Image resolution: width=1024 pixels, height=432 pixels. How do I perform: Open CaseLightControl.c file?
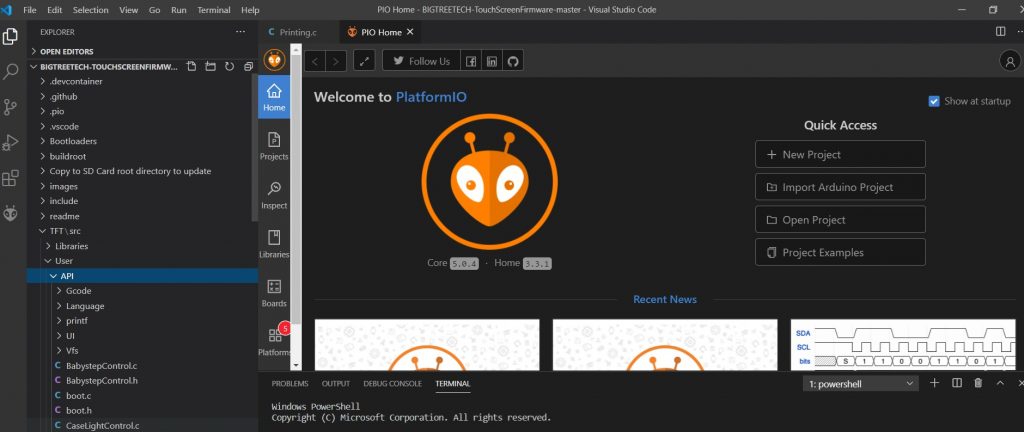[142, 425]
